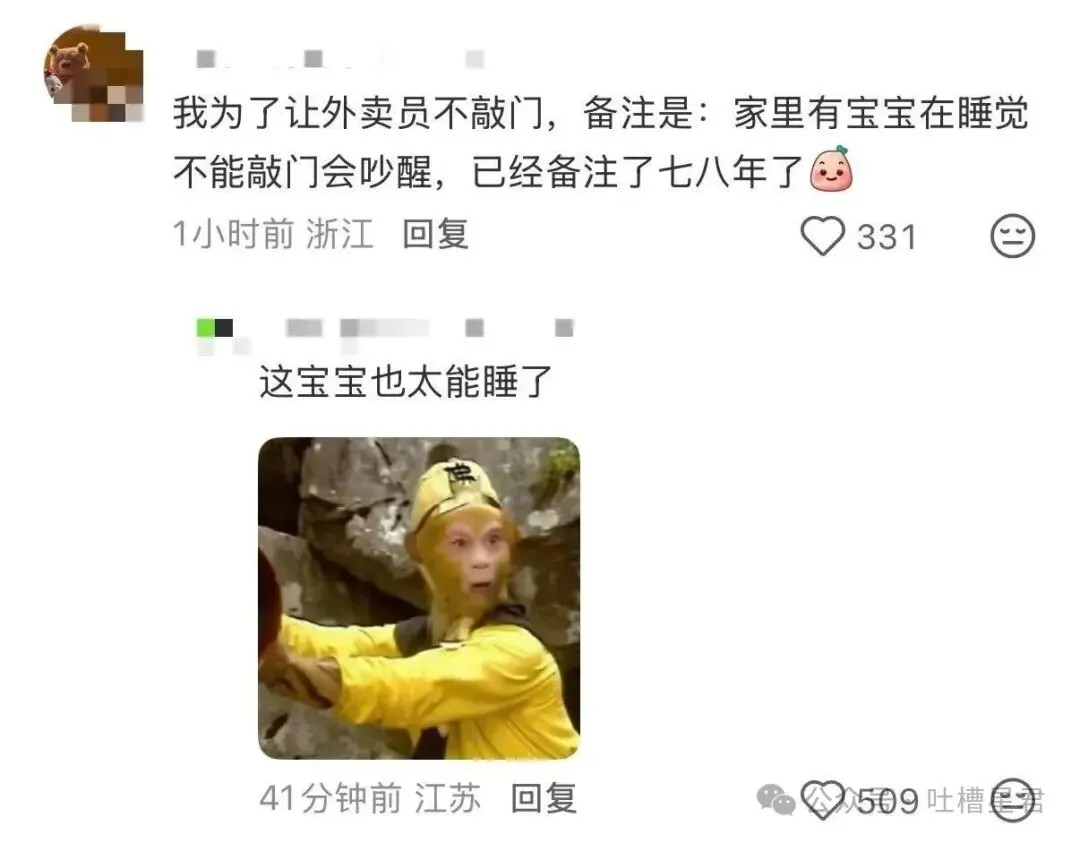Click the 1小时前 timestamp
1080x843 pixels.
(x=233, y=234)
